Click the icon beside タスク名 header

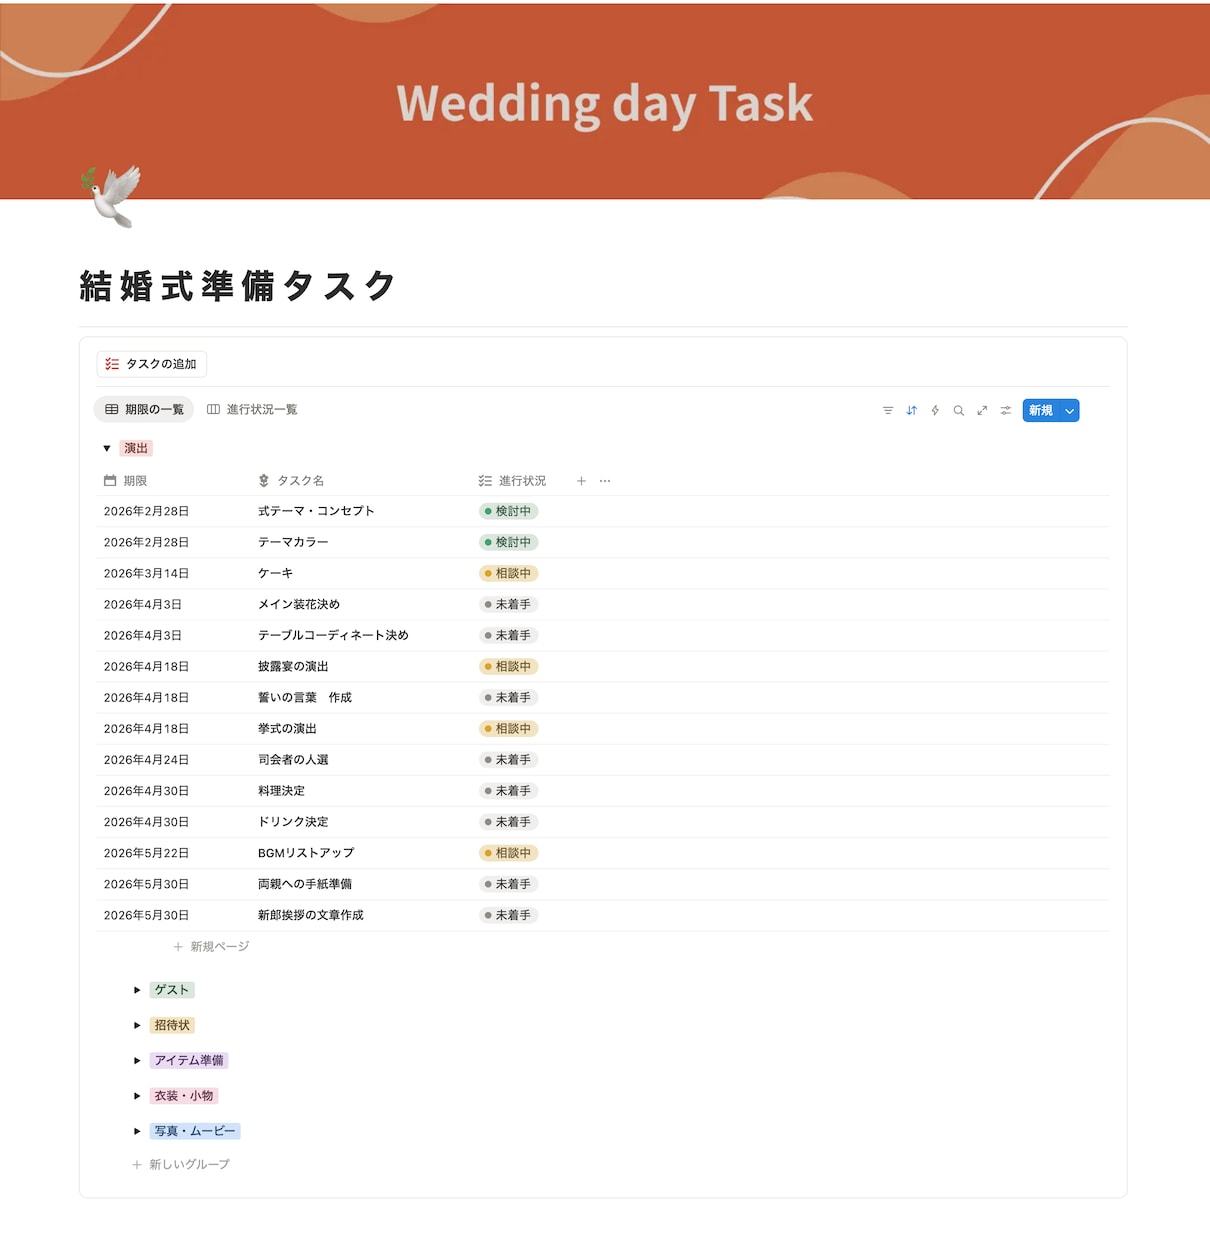click(x=264, y=481)
